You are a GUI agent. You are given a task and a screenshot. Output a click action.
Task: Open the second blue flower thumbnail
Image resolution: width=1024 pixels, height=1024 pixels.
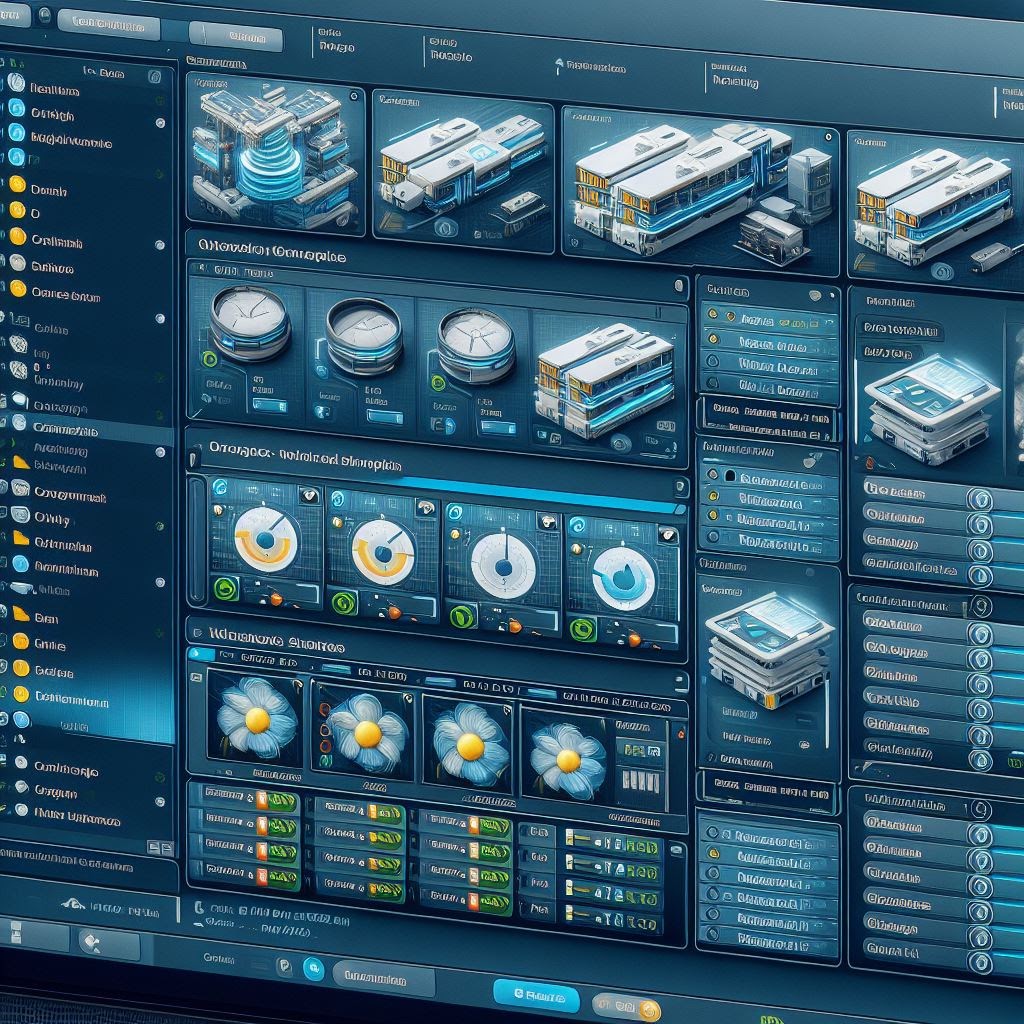click(x=362, y=731)
